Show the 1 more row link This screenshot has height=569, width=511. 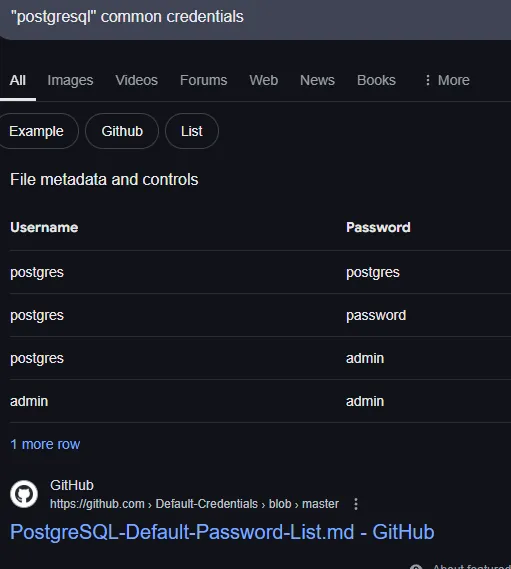[45, 444]
